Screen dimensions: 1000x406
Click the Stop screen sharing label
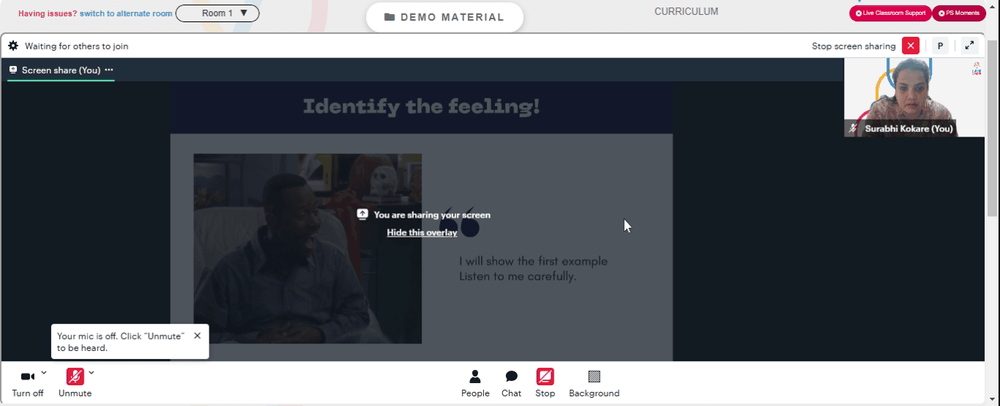[x=853, y=46]
